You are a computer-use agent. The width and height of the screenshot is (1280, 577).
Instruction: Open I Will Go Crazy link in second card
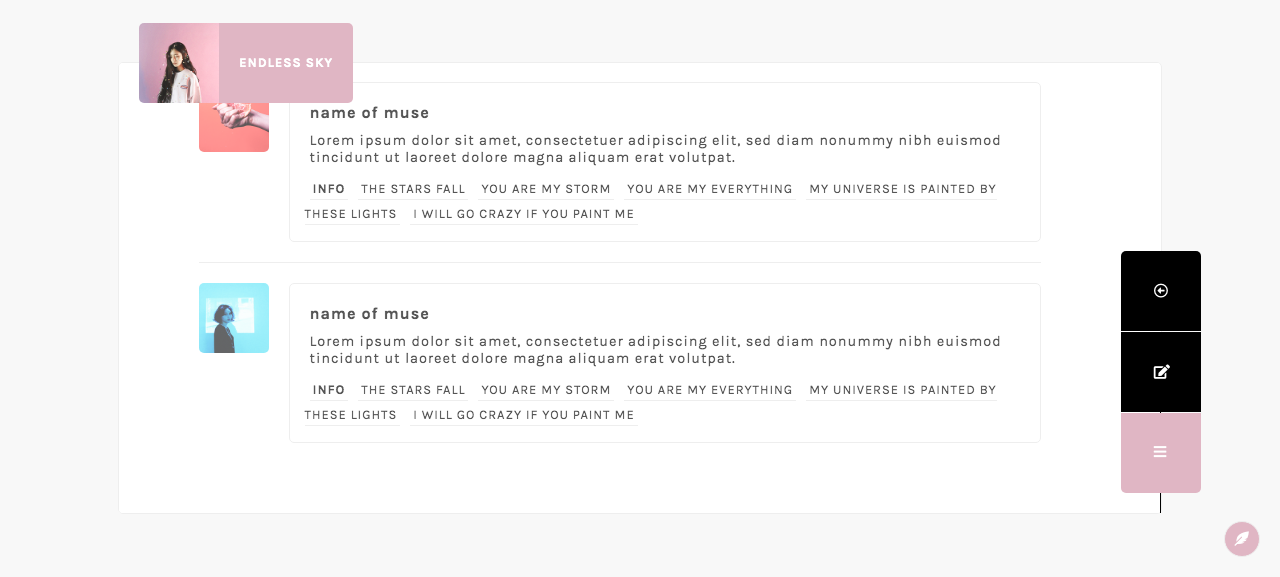click(524, 415)
